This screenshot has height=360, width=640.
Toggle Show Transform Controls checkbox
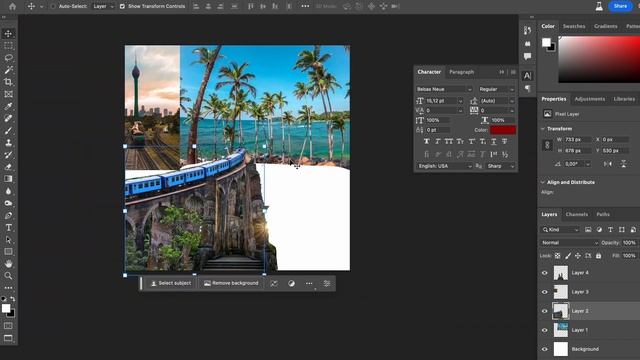coord(122,6)
